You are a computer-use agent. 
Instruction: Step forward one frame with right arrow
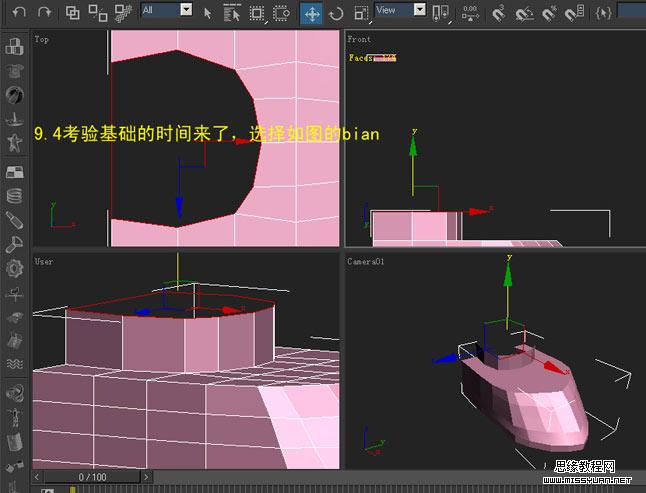146,477
